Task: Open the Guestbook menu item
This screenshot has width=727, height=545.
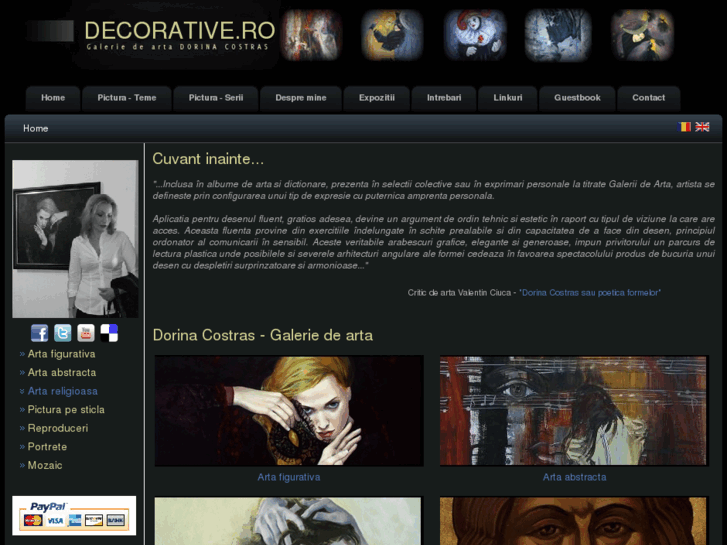Action: point(577,98)
